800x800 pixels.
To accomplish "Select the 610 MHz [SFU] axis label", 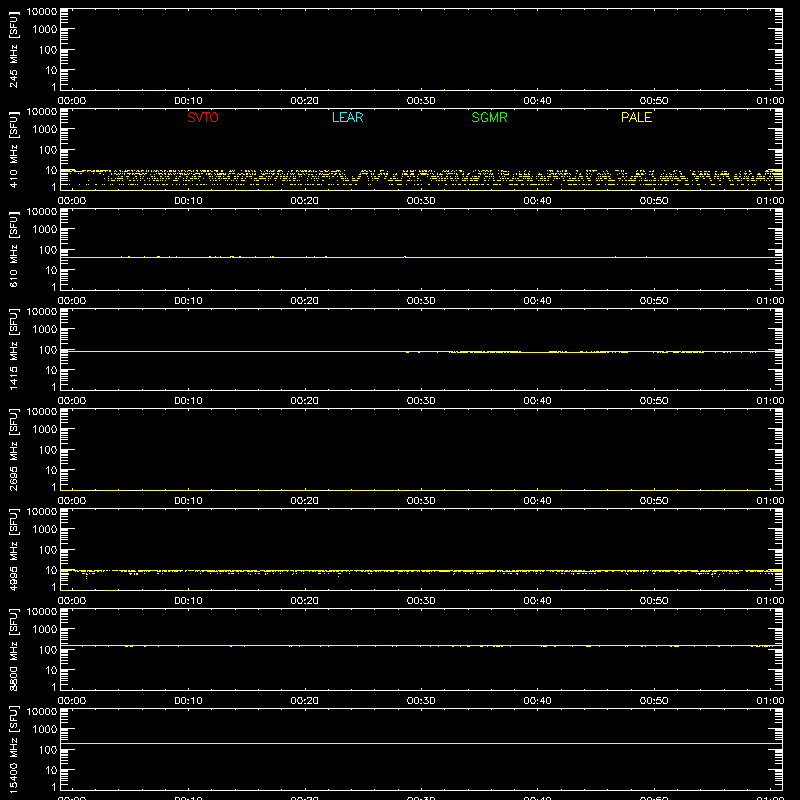I will coord(14,249).
